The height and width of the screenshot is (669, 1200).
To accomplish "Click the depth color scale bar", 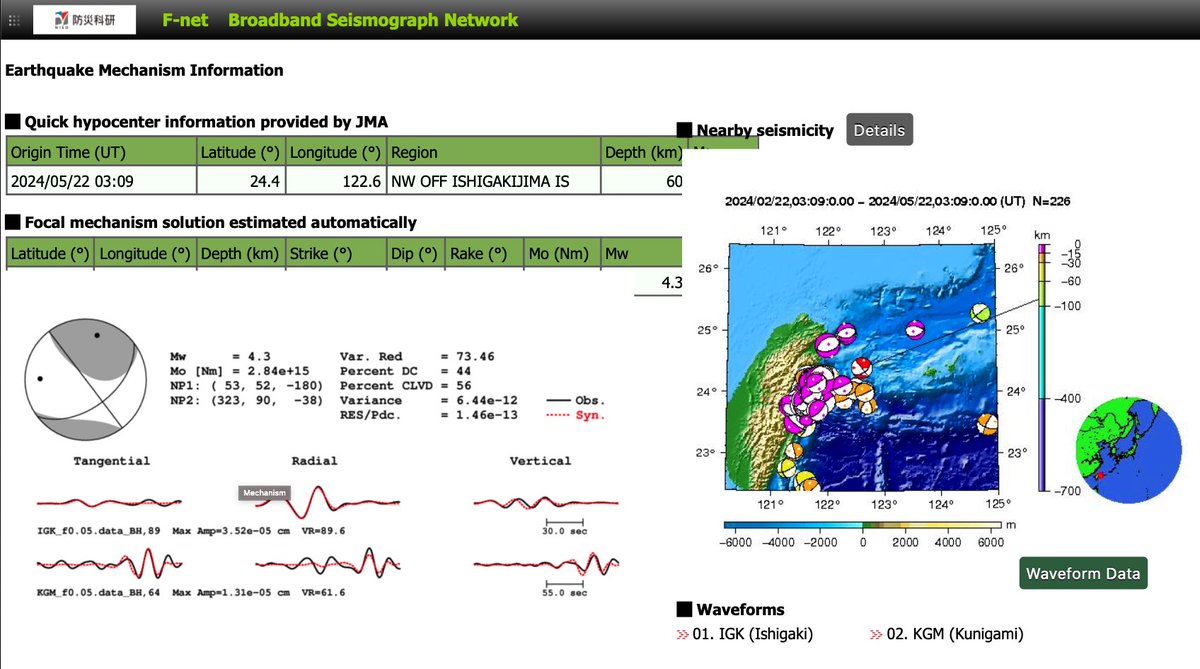I will (x=1042, y=367).
